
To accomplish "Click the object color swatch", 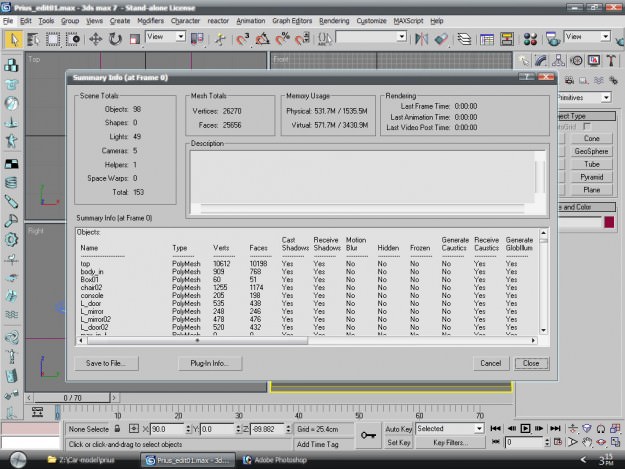I will [609, 222].
